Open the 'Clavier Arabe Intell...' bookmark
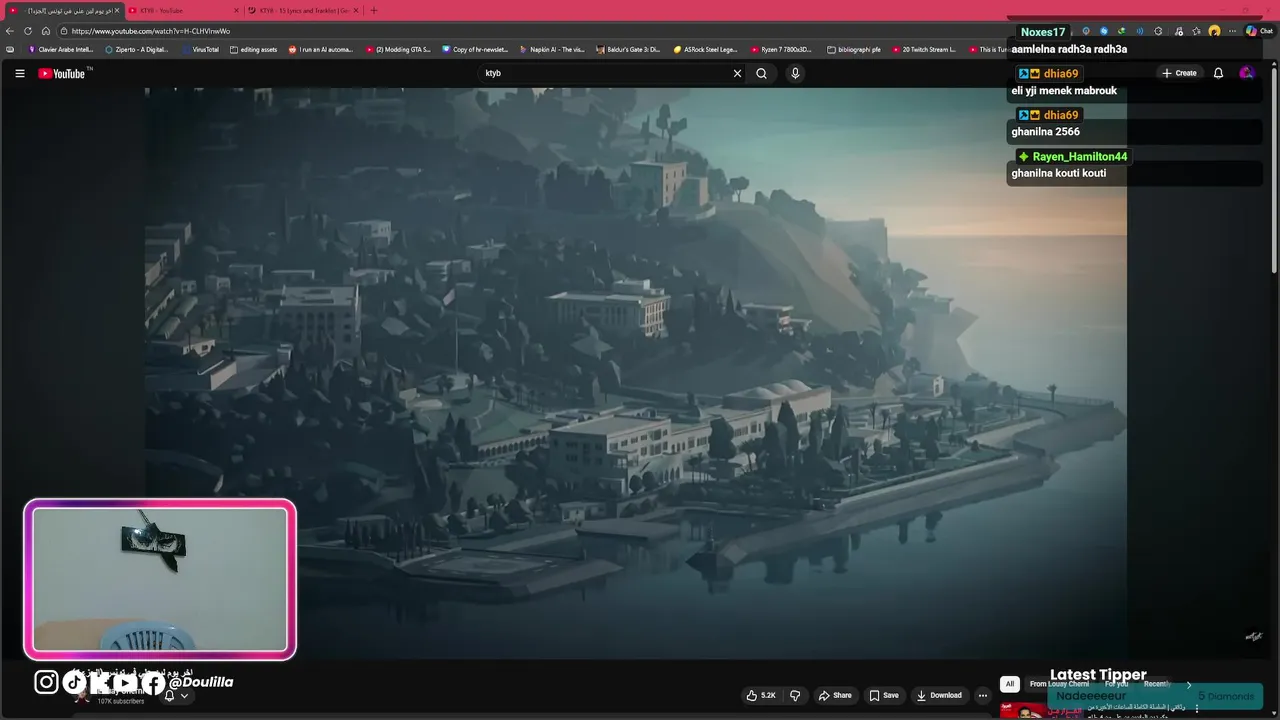1280x720 pixels. (x=60, y=49)
